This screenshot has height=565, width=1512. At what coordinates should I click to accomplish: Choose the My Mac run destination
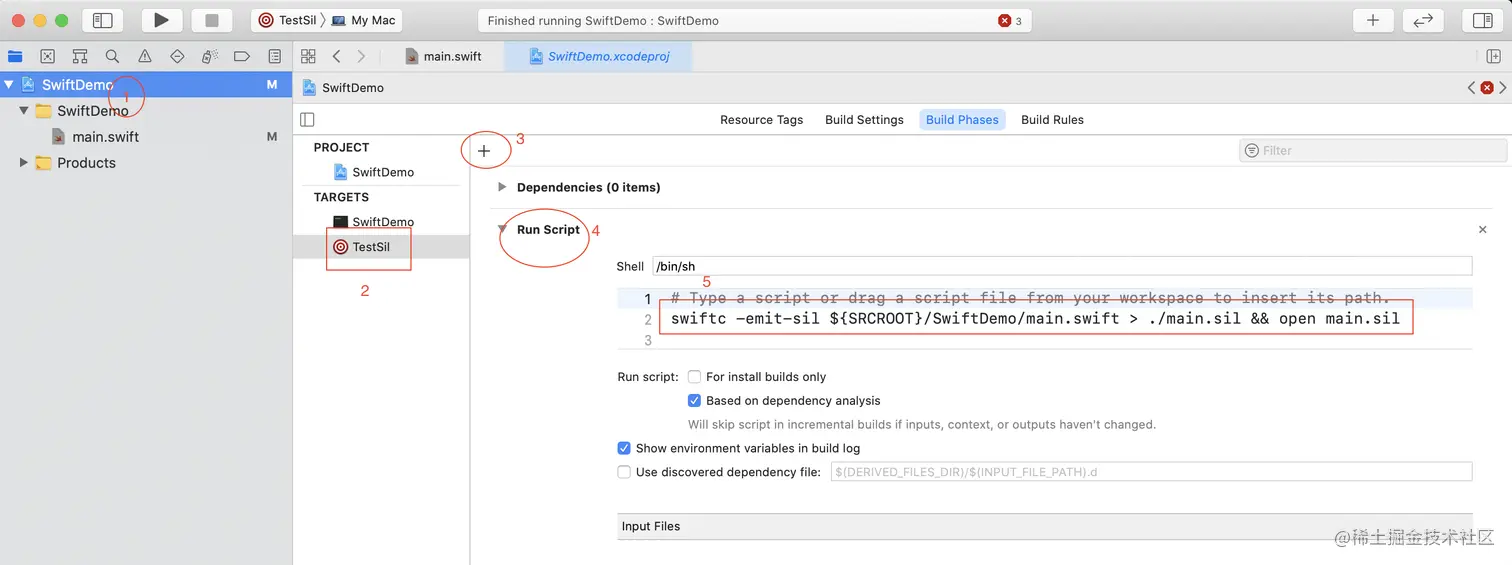point(364,20)
